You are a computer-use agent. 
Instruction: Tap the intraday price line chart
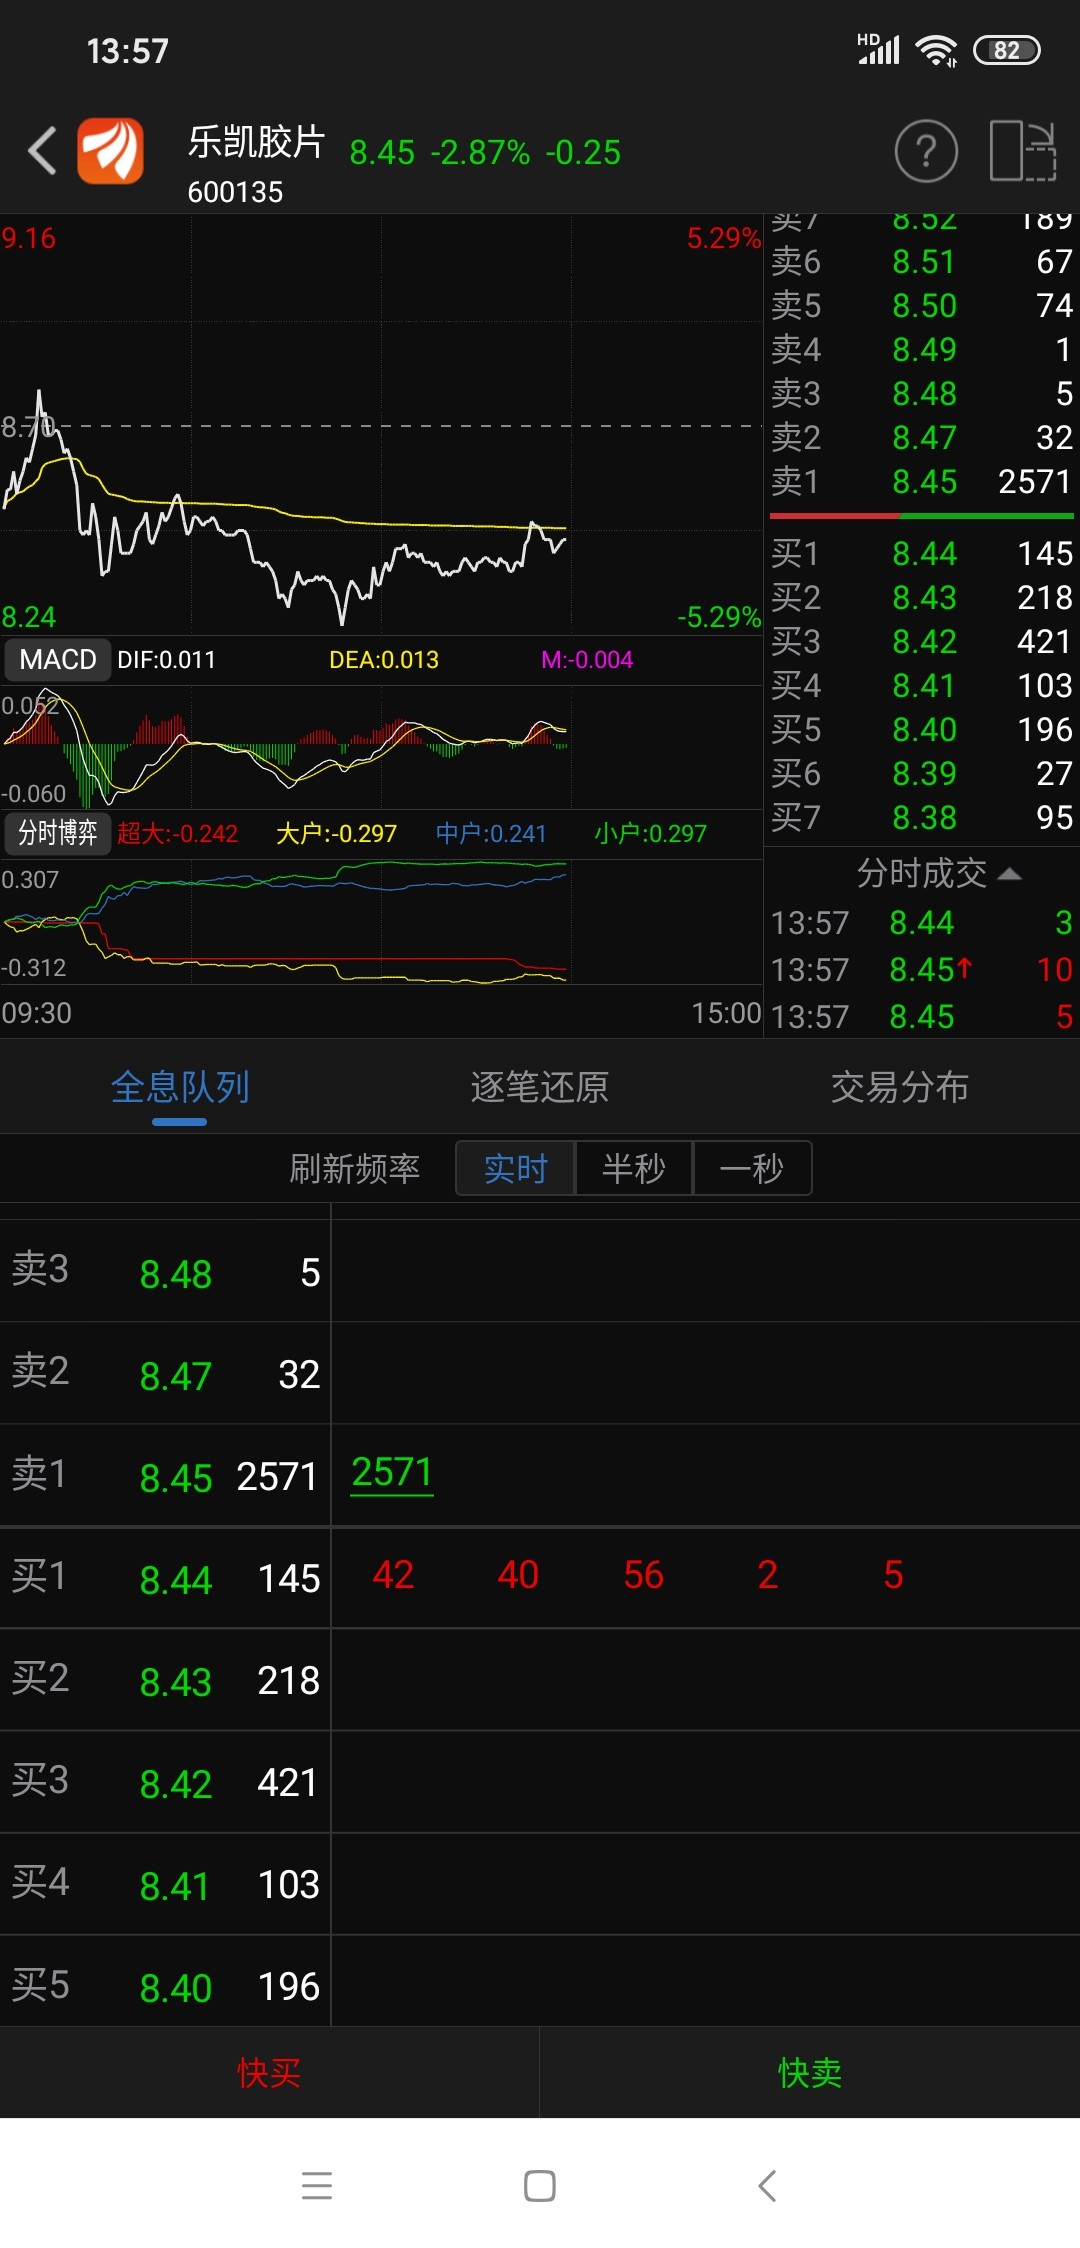pyautogui.click(x=381, y=425)
